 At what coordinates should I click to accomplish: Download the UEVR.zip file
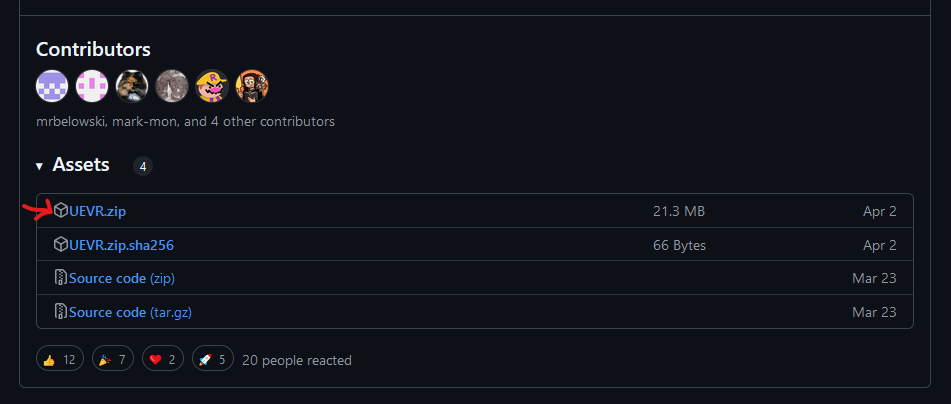pos(97,211)
